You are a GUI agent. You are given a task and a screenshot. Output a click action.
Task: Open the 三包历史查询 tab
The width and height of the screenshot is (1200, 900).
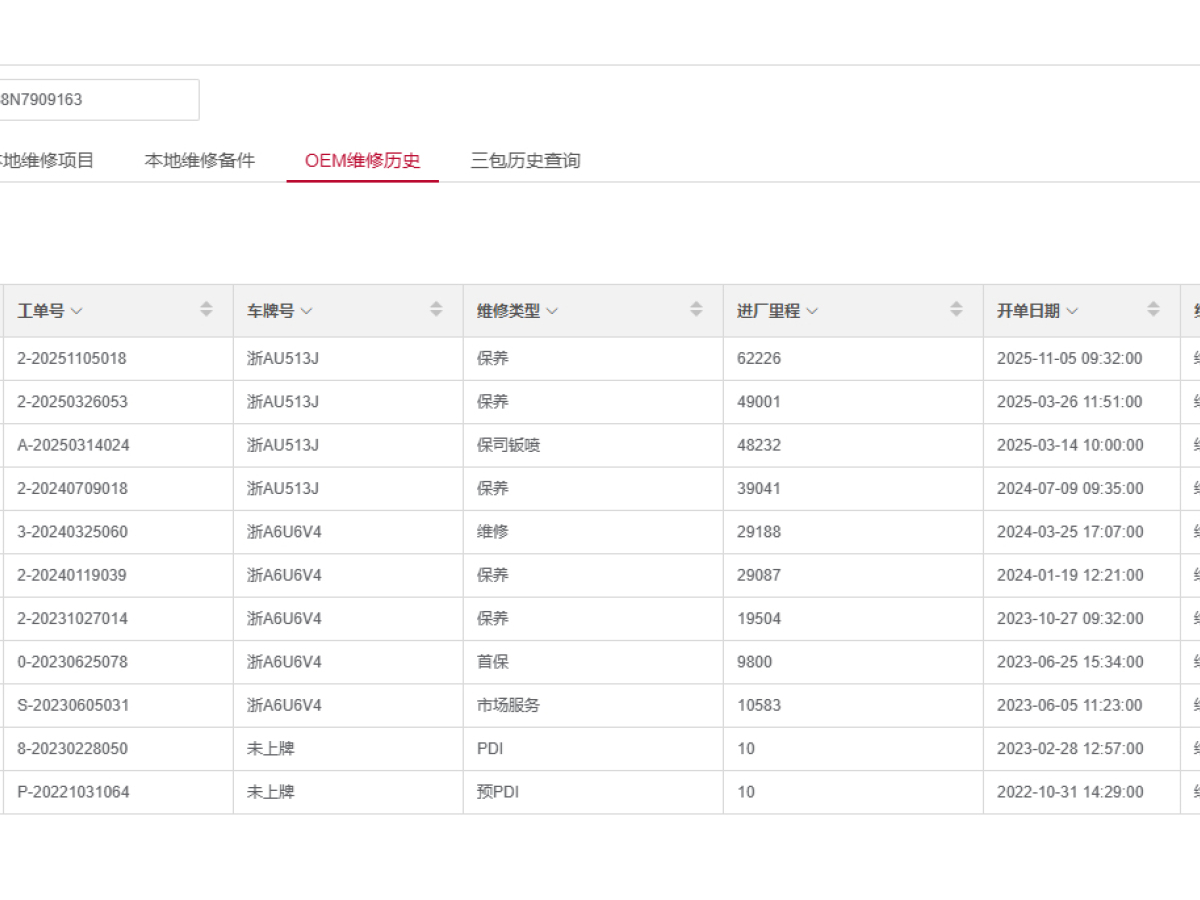pos(525,161)
